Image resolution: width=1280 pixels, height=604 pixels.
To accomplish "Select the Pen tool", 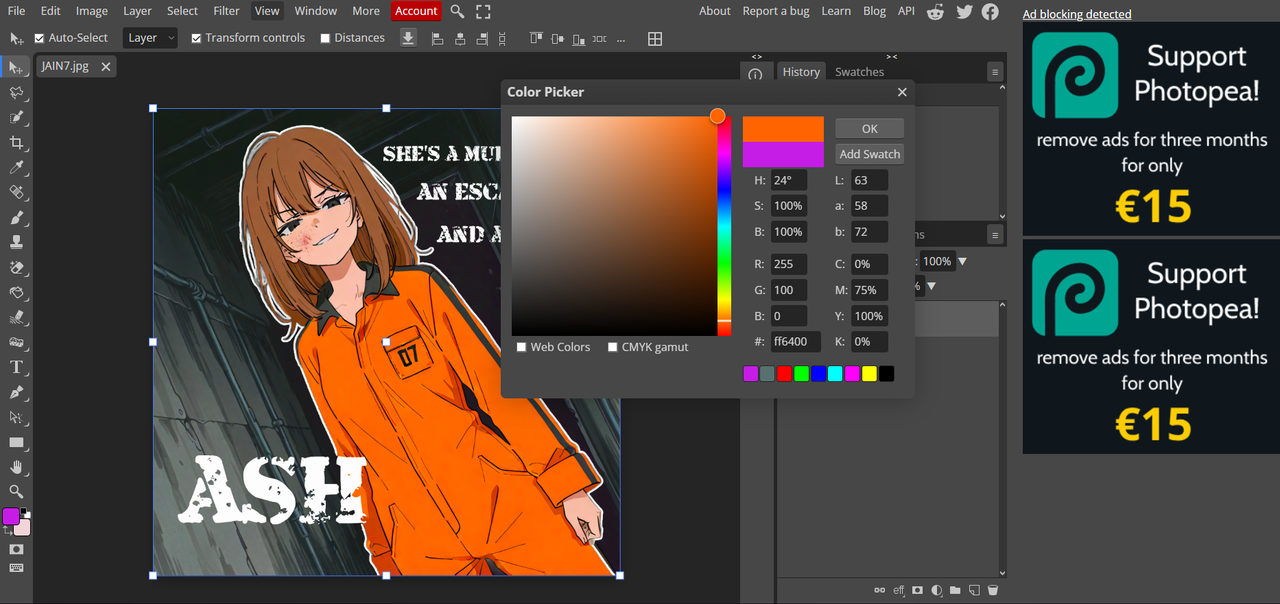I will (16, 392).
